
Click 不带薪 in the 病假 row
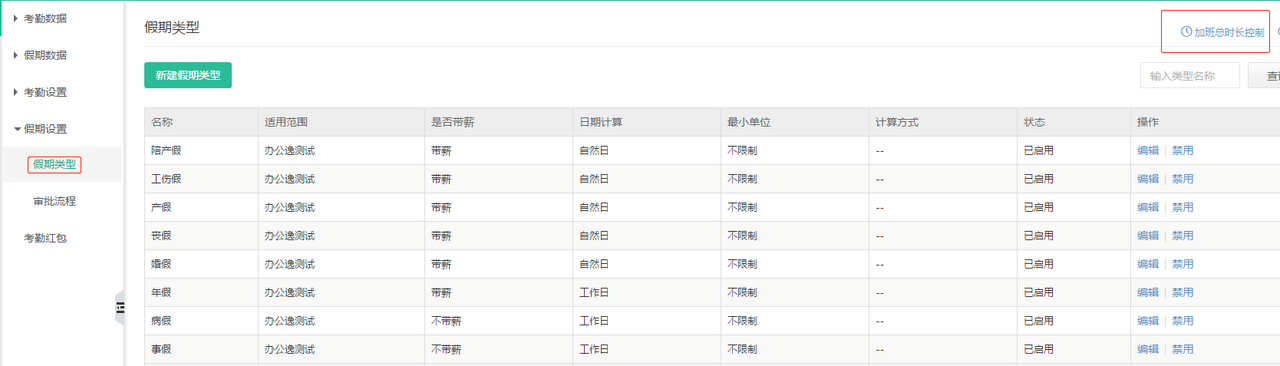coord(446,321)
